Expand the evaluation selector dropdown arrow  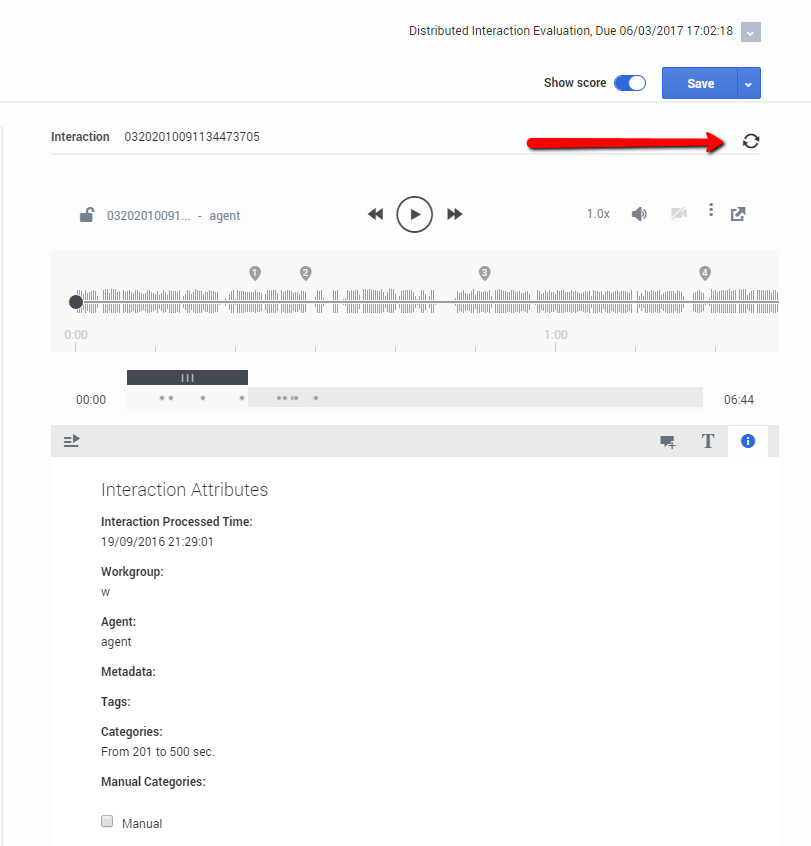tap(750, 32)
